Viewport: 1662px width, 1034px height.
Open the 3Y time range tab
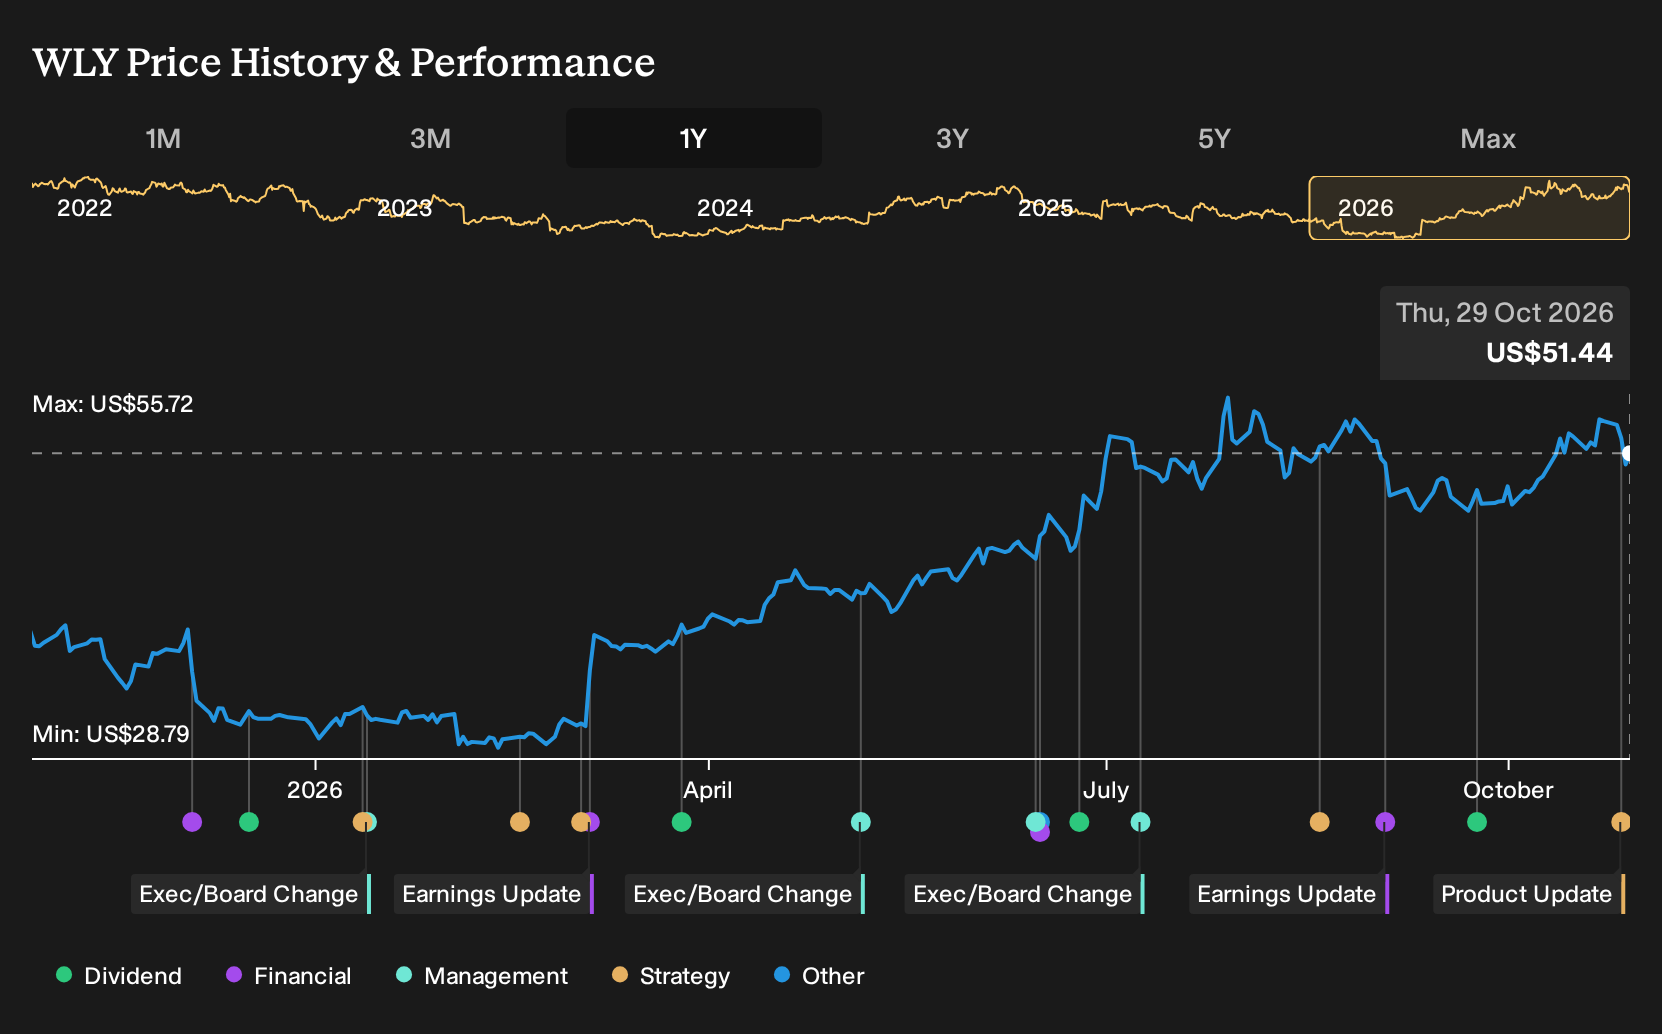(x=952, y=138)
